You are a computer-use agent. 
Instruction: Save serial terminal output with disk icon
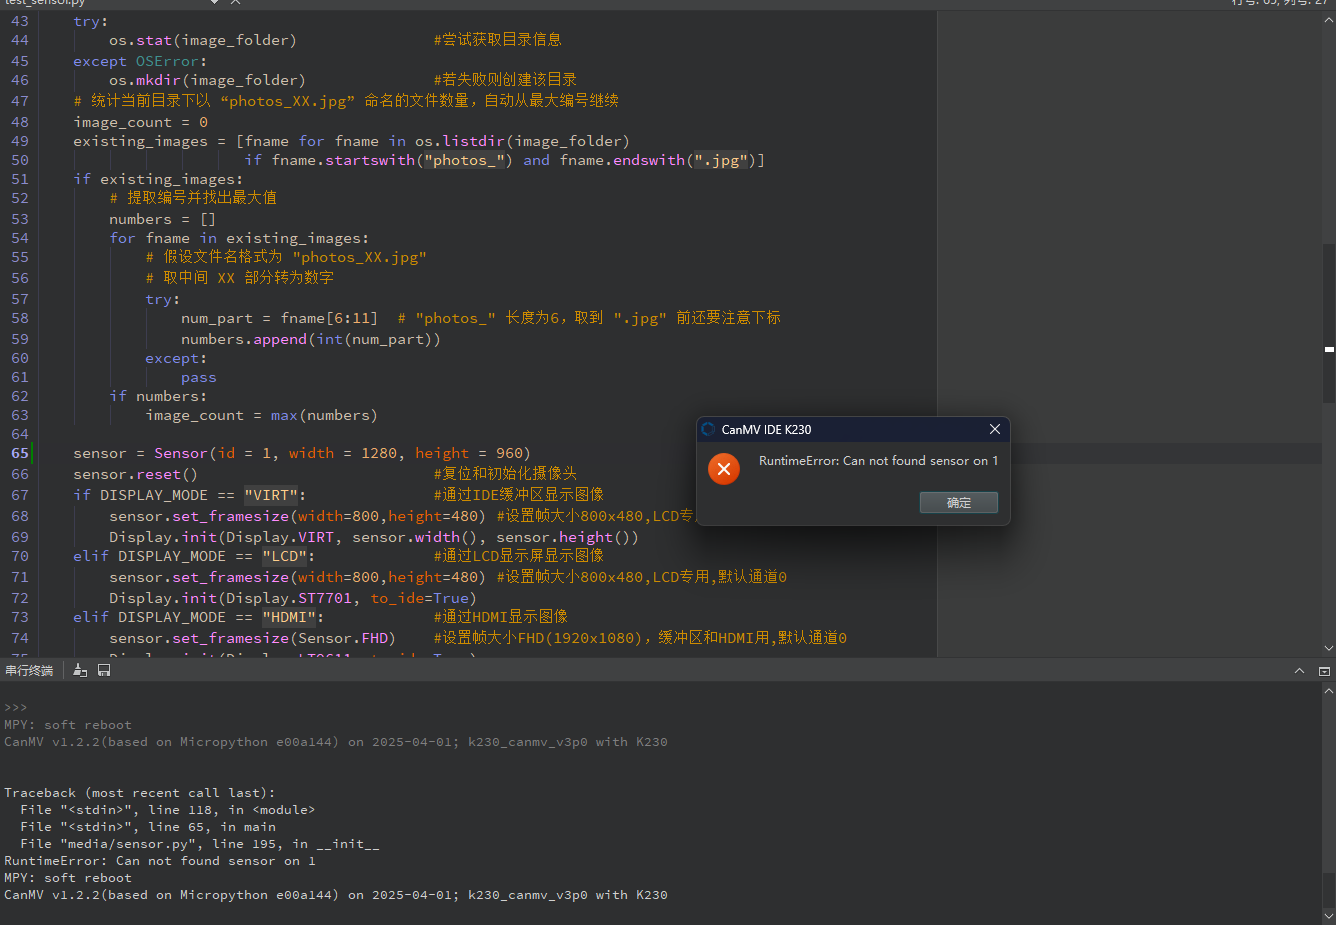[x=104, y=670]
